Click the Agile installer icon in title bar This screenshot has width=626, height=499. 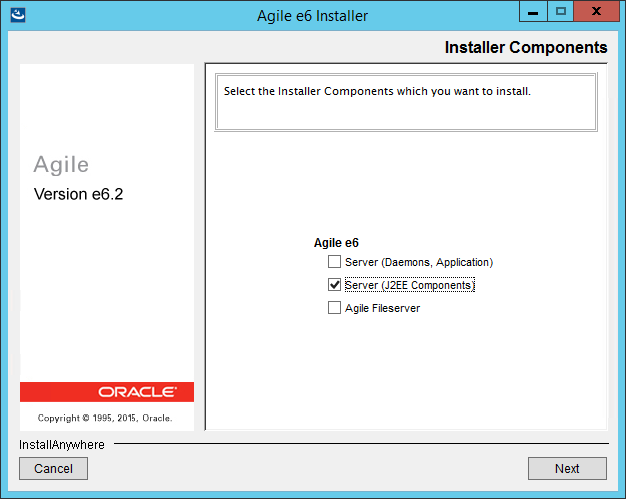(x=18, y=15)
